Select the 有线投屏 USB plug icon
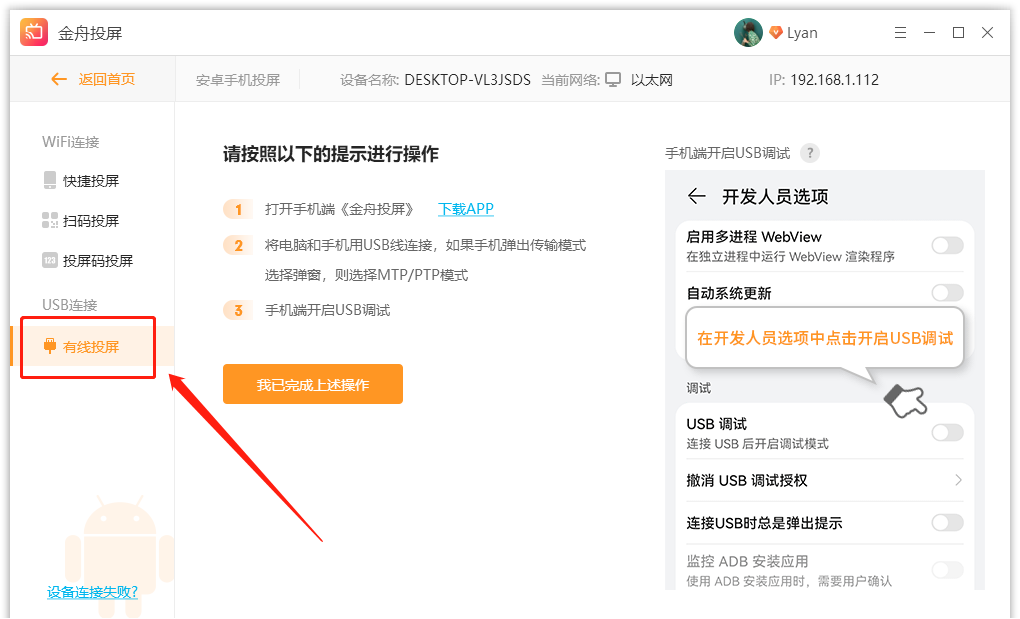This screenshot has height=619, width=1020. [x=49, y=346]
